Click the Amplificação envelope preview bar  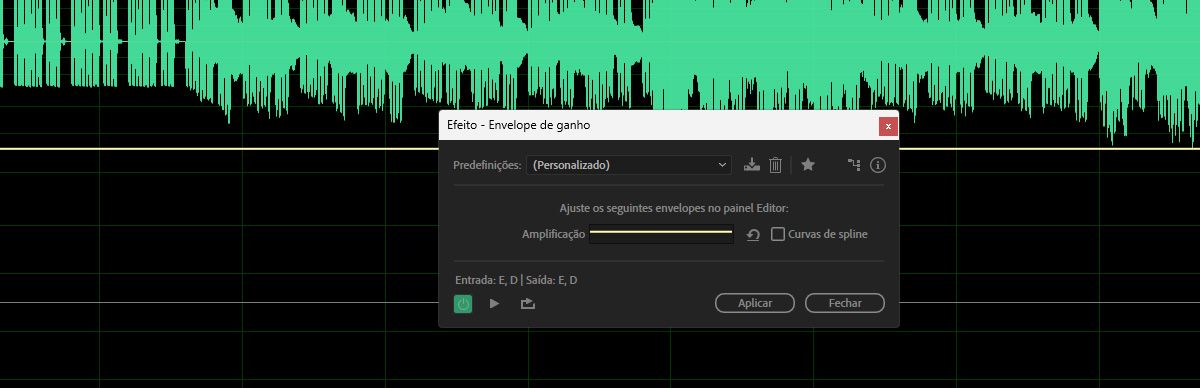(x=661, y=235)
